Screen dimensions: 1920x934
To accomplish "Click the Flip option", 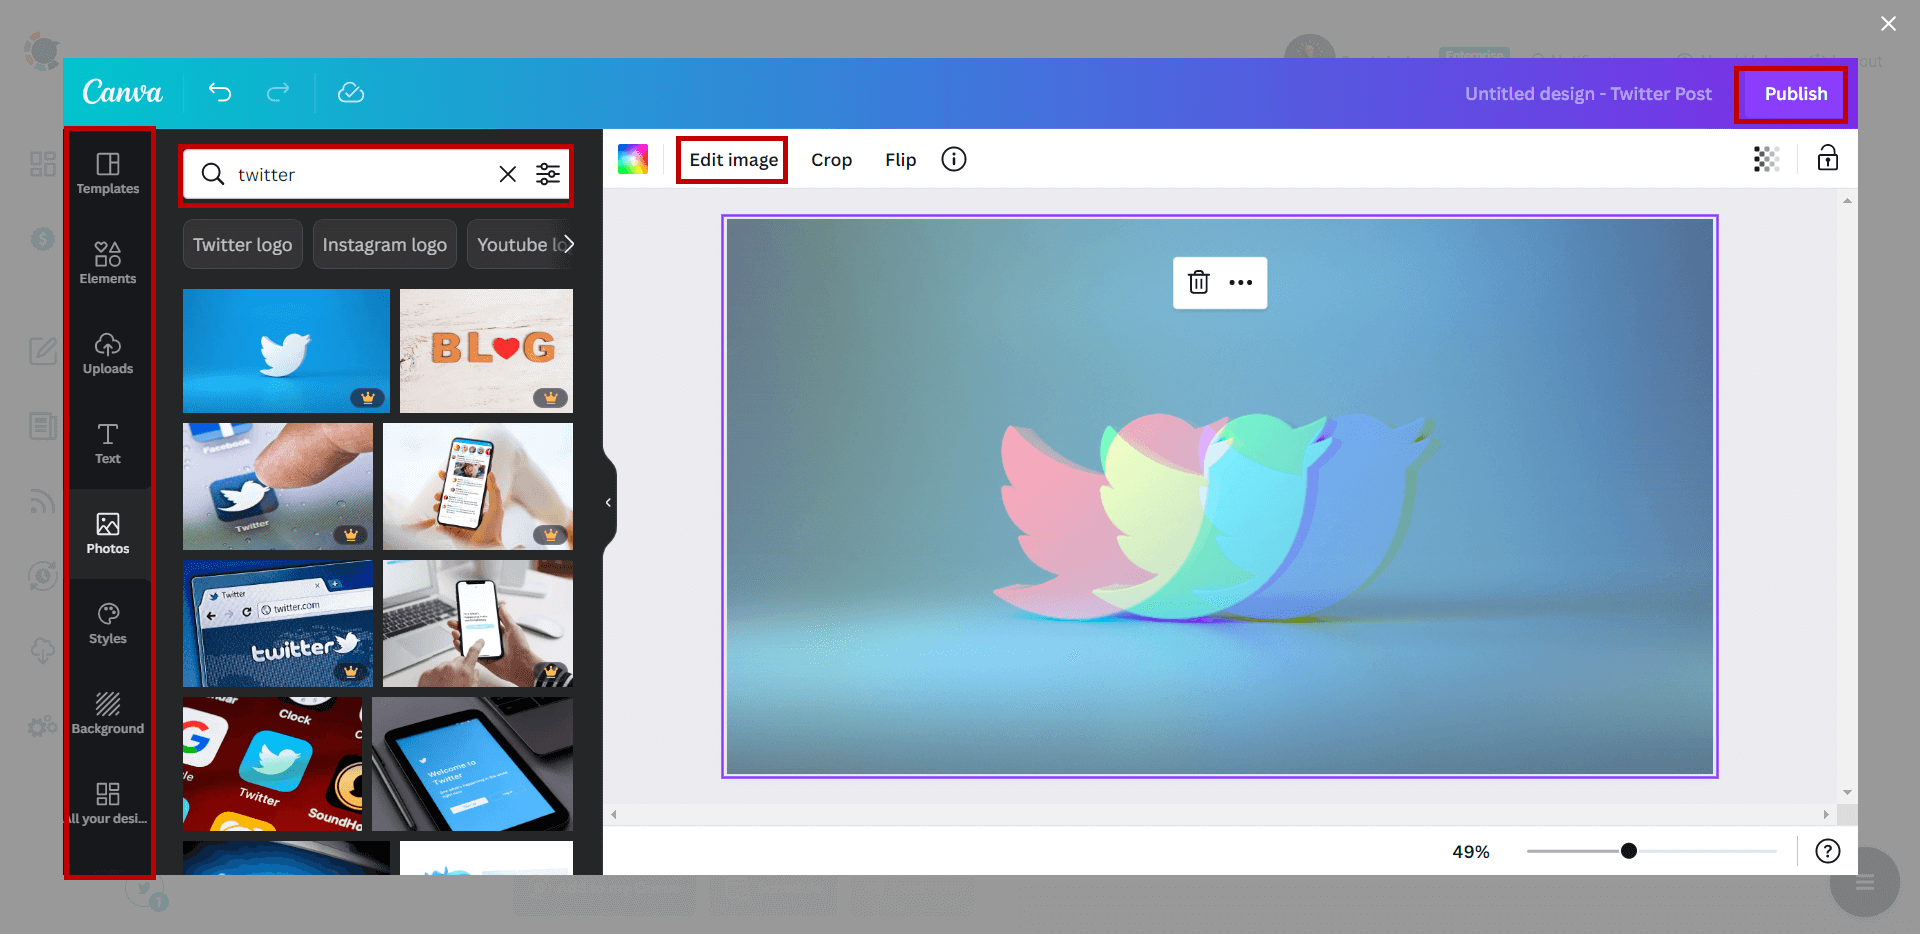I will [900, 160].
